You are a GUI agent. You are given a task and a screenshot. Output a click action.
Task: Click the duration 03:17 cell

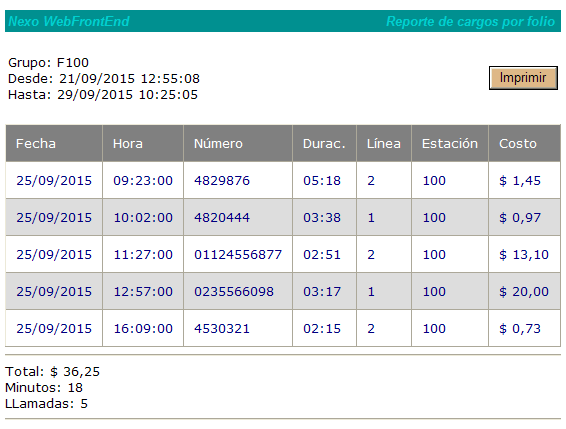[x=325, y=291]
